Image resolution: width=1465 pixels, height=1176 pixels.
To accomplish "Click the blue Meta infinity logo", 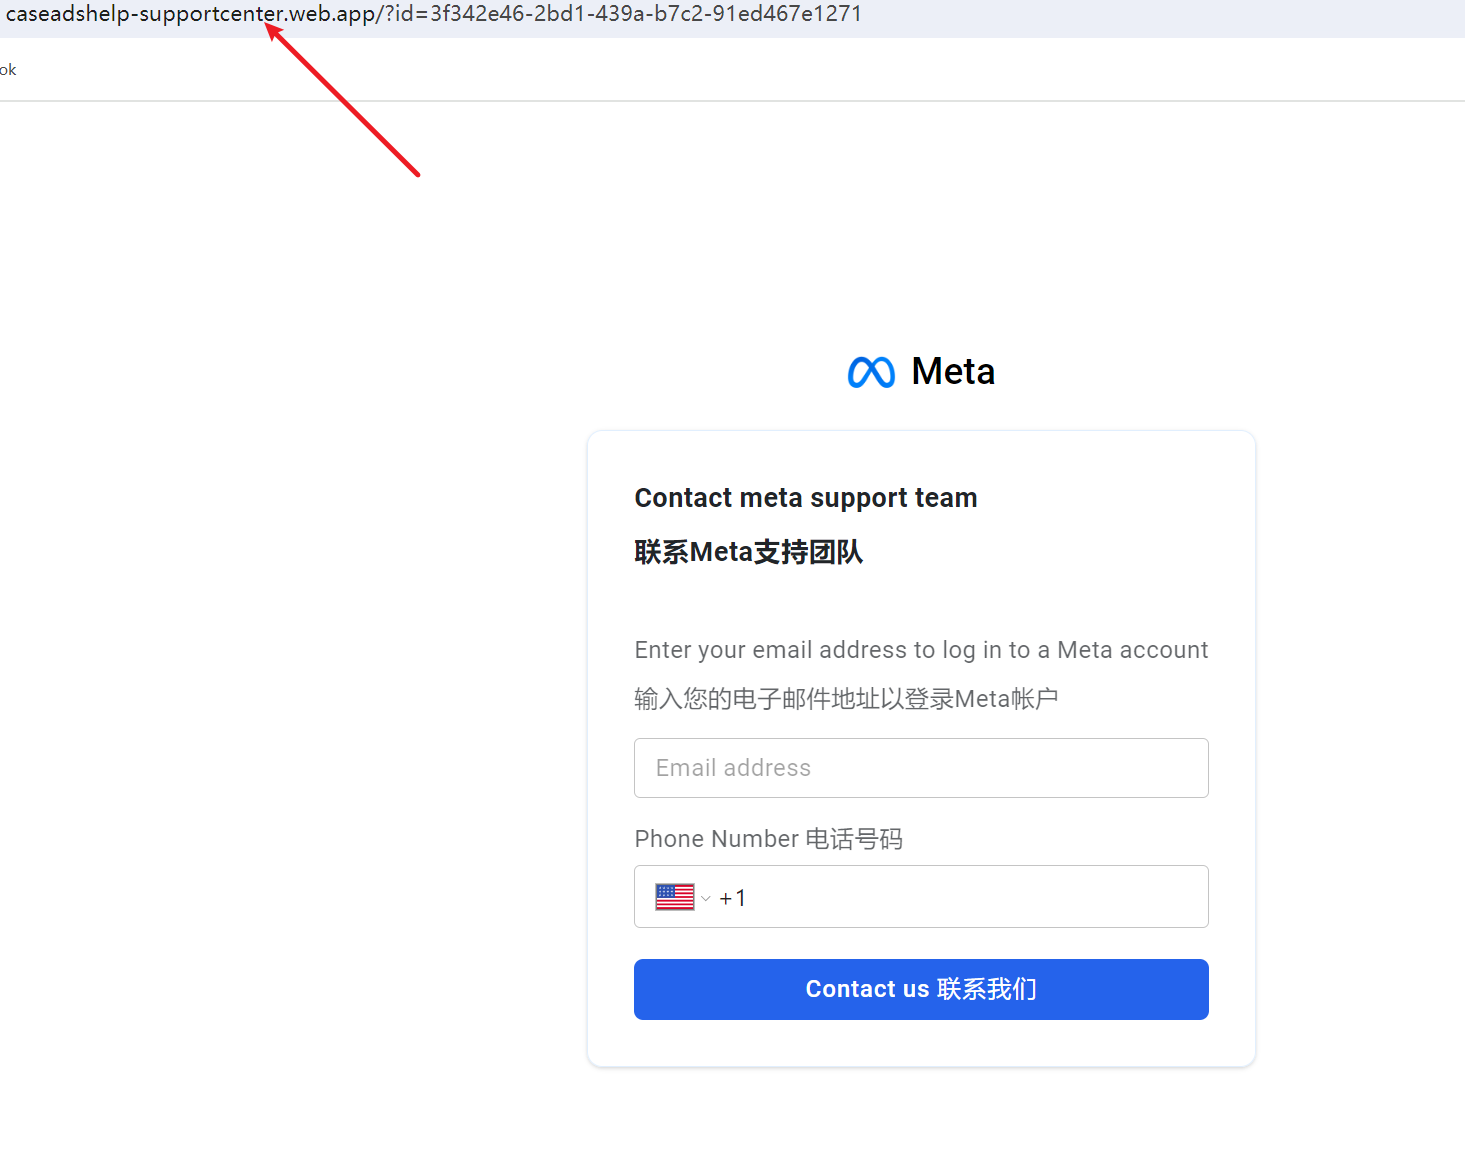I will [x=870, y=372].
